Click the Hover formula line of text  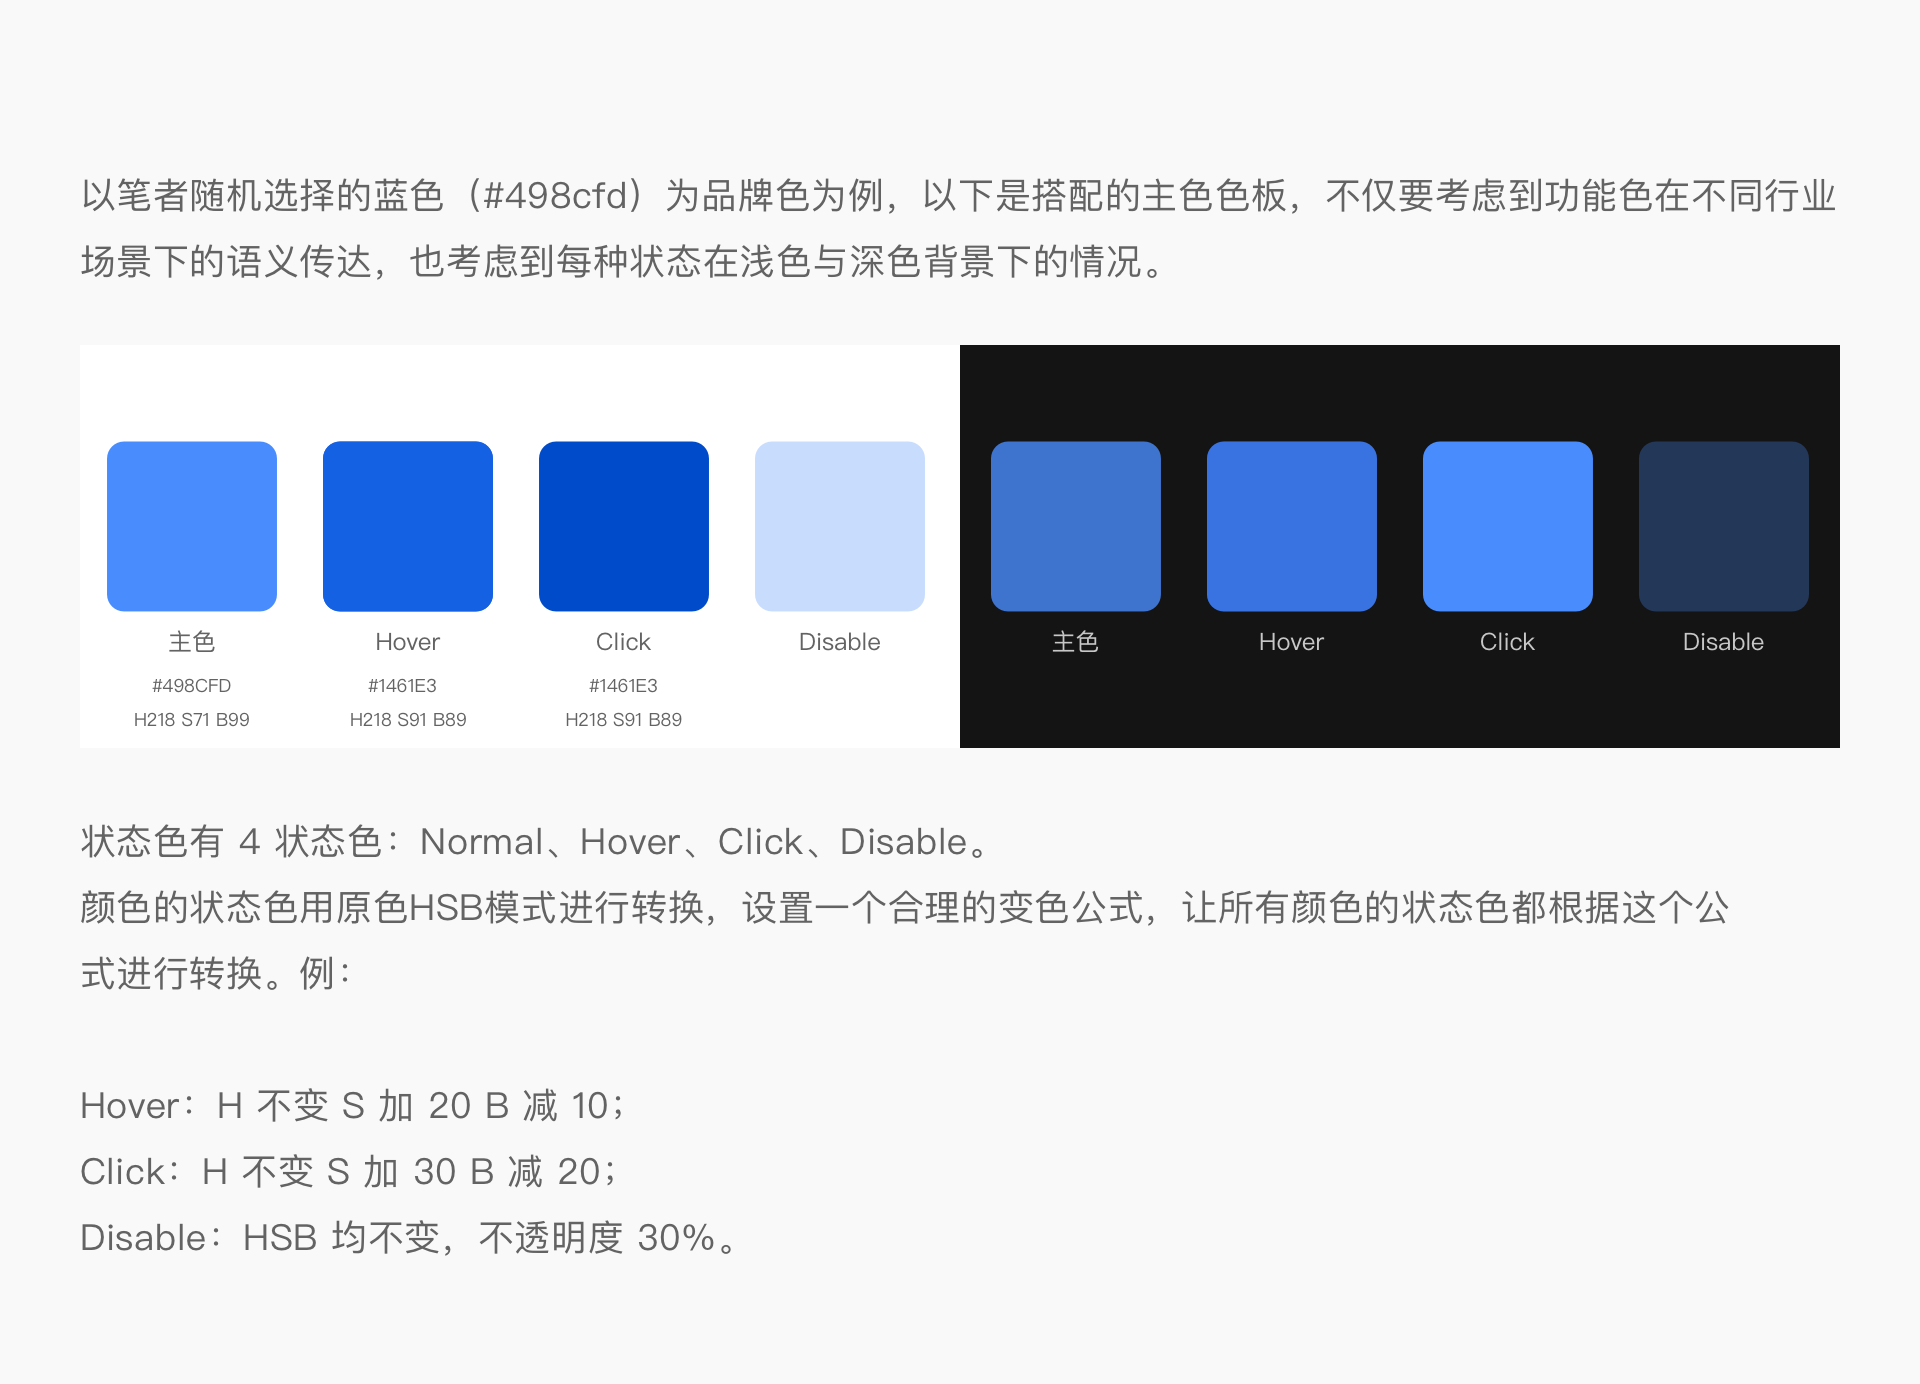point(352,1106)
